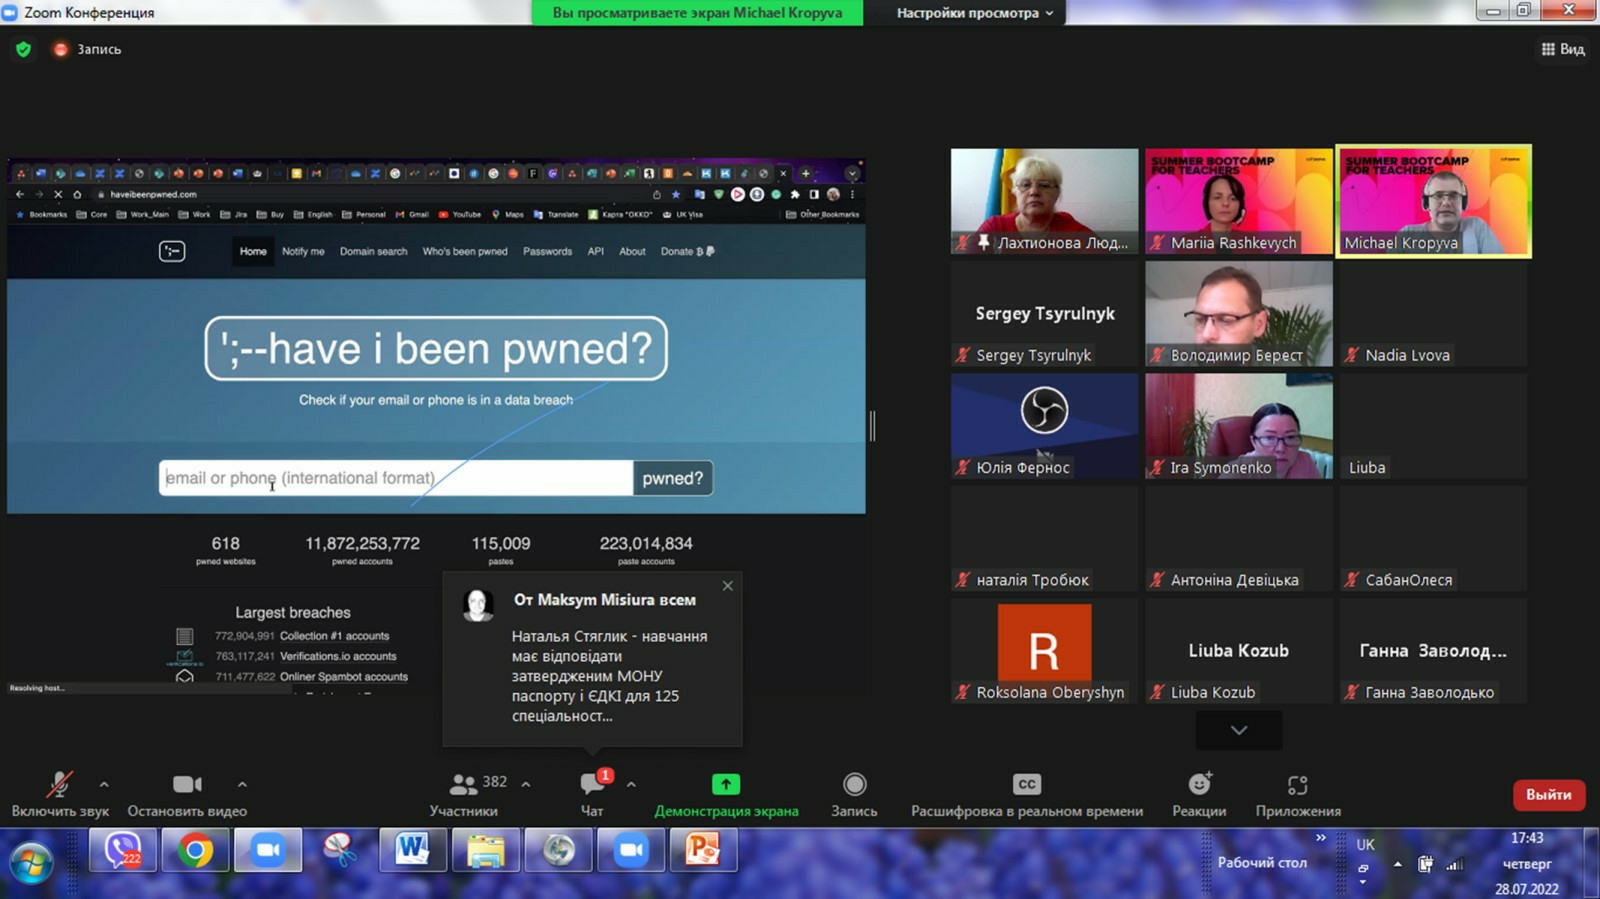Expand audio options arrow beside microphone
This screenshot has width=1600, height=899.
coord(104,784)
